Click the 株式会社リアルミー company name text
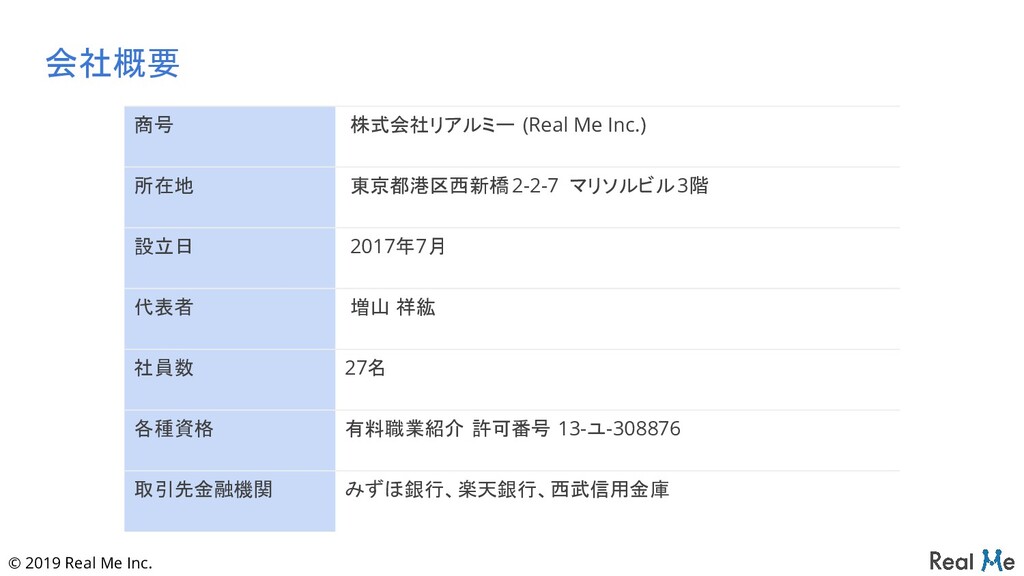This screenshot has width=1024, height=576. (432, 125)
